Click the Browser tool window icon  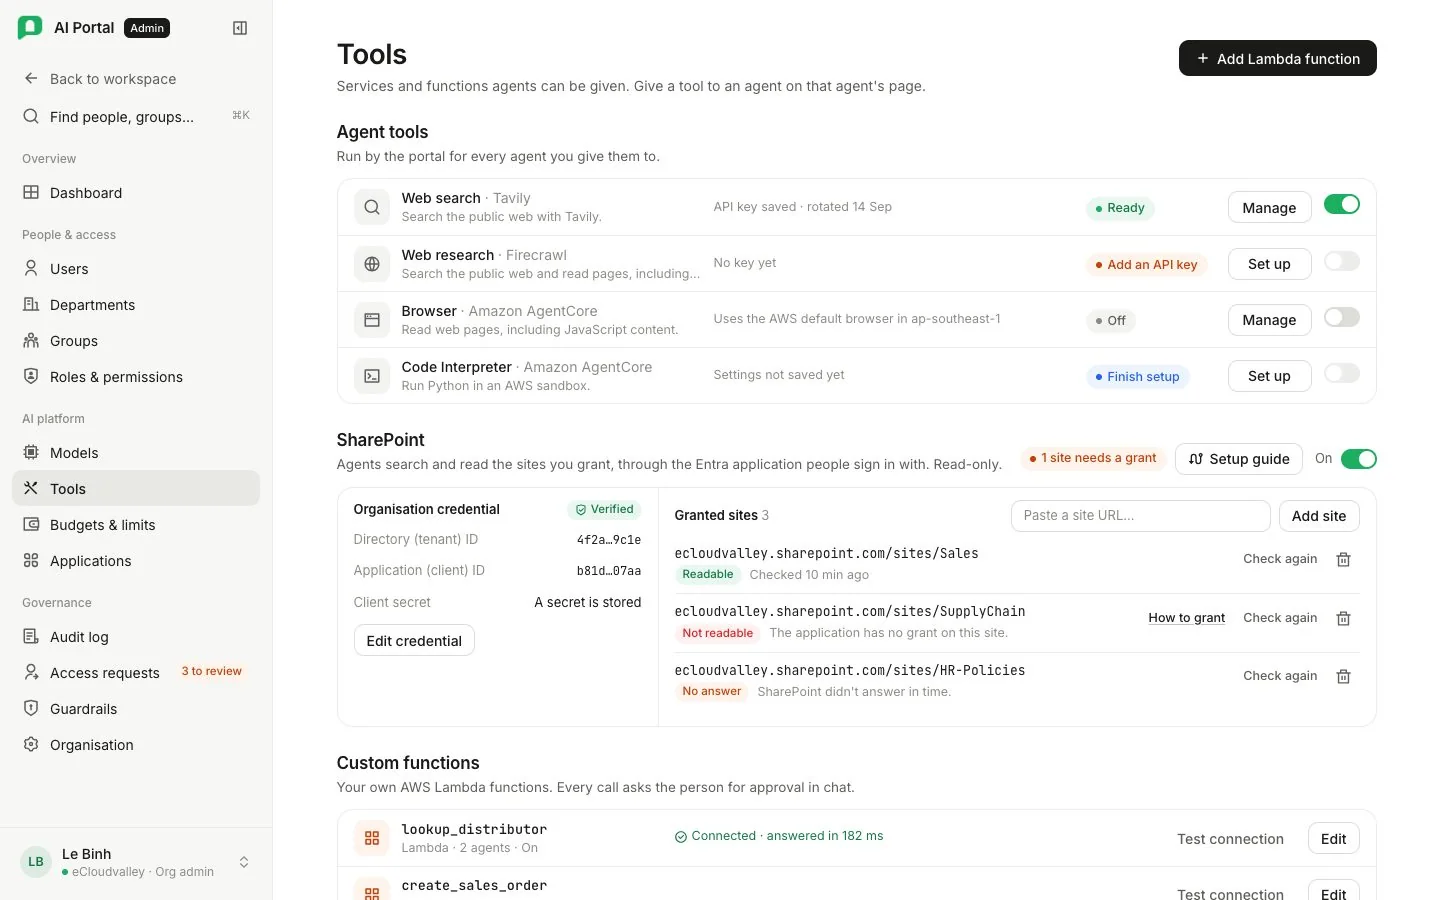372,320
